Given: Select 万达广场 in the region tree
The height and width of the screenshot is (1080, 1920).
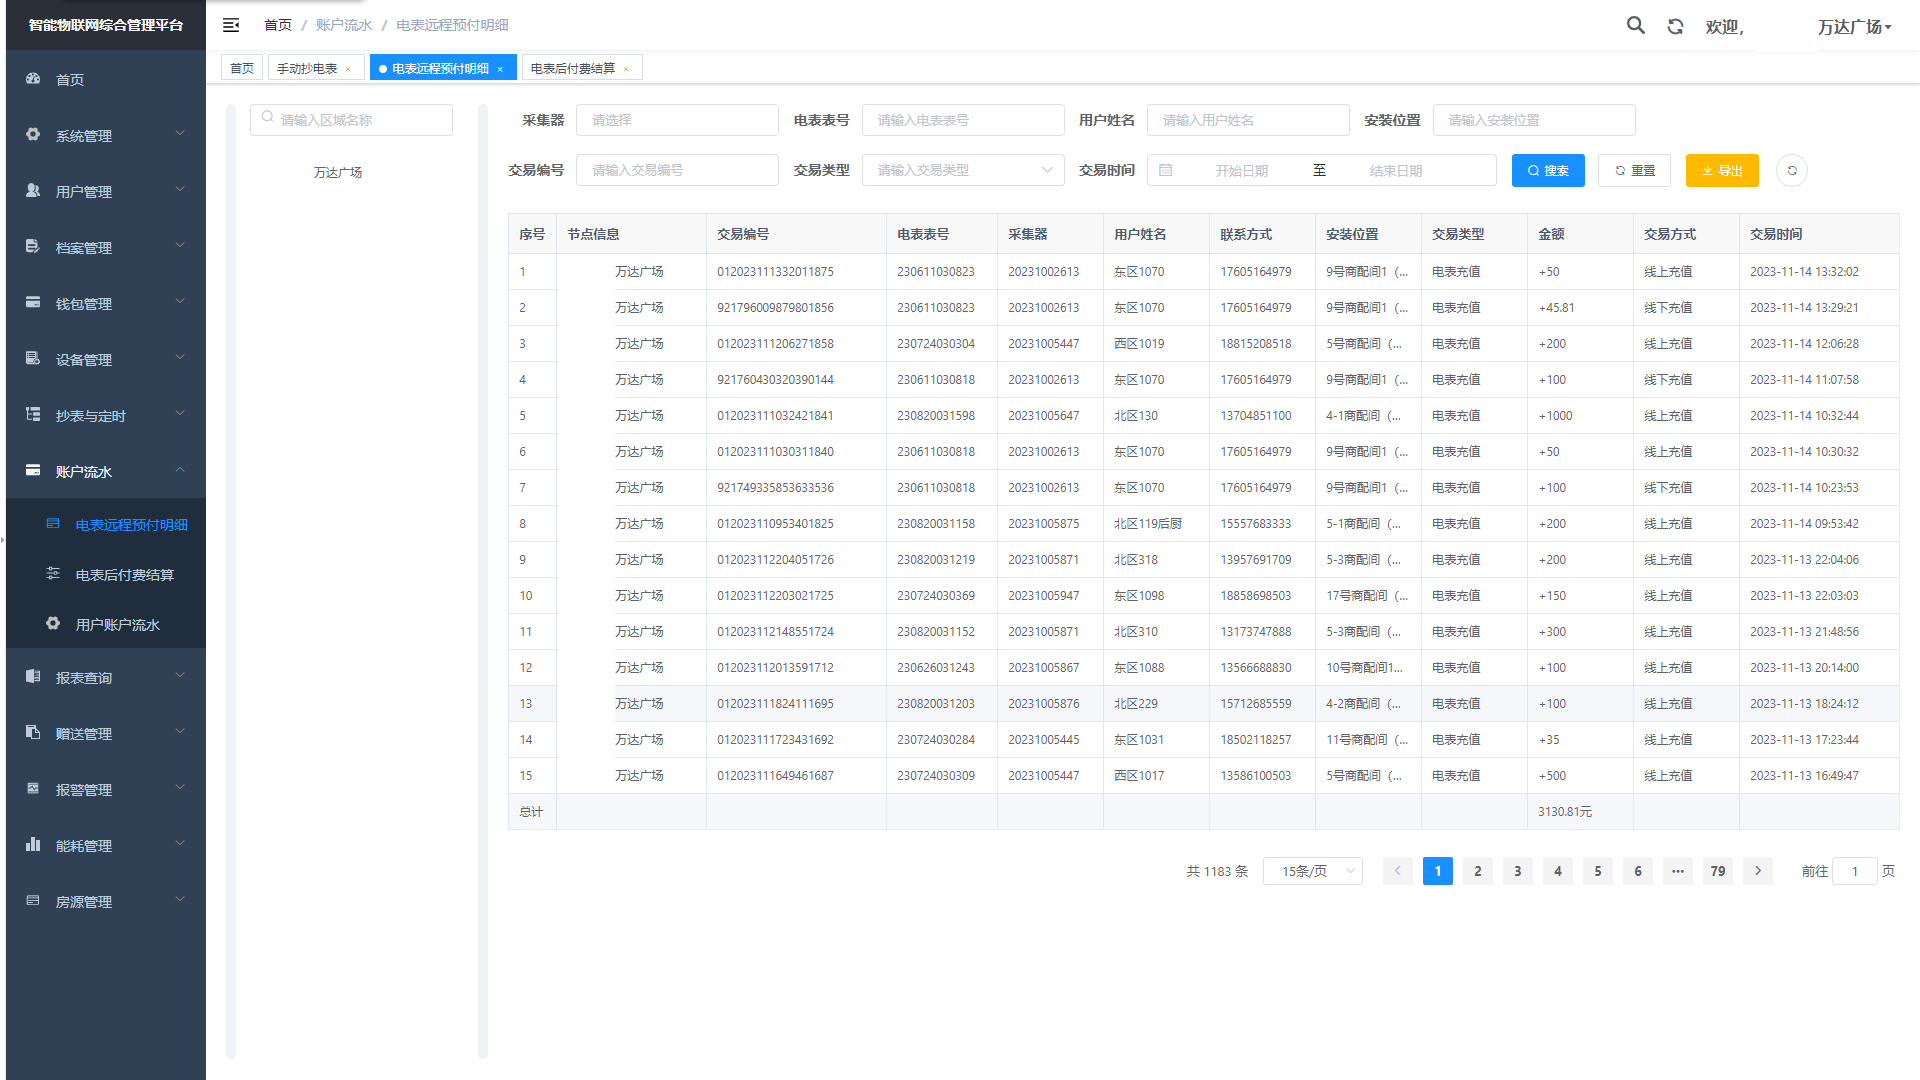Looking at the screenshot, I should pyautogui.click(x=338, y=173).
